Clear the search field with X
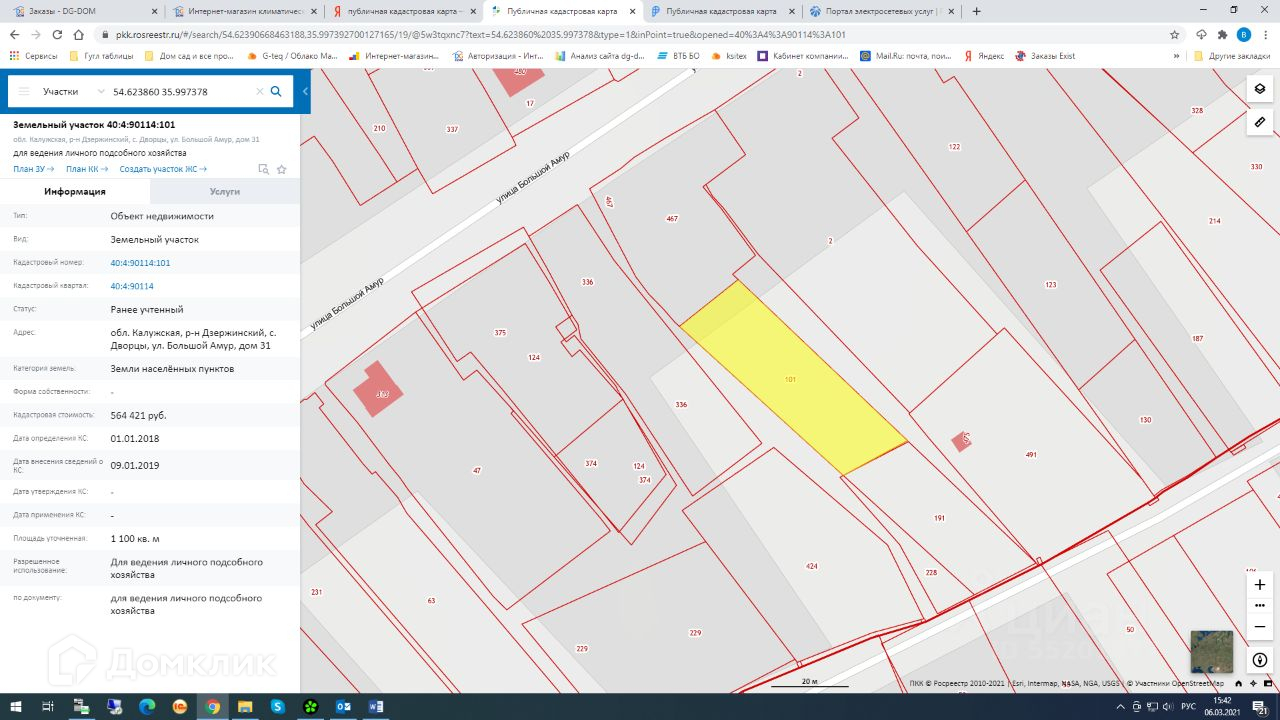Viewport: 1280px width, 720px height. (x=260, y=91)
